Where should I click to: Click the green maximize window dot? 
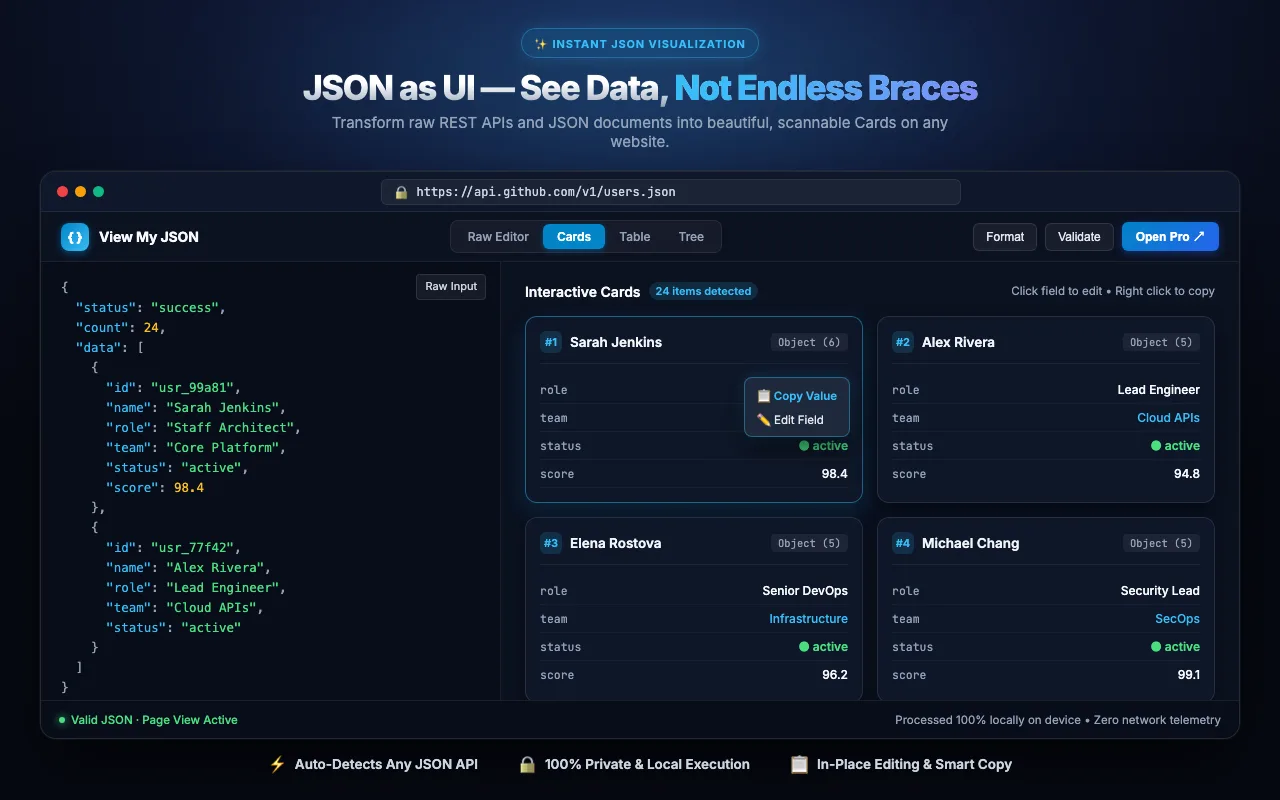click(x=98, y=192)
